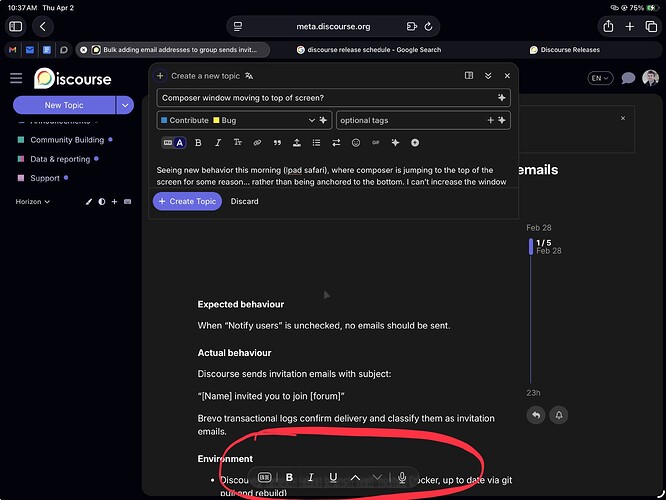Open Community Building category

pos(65,140)
